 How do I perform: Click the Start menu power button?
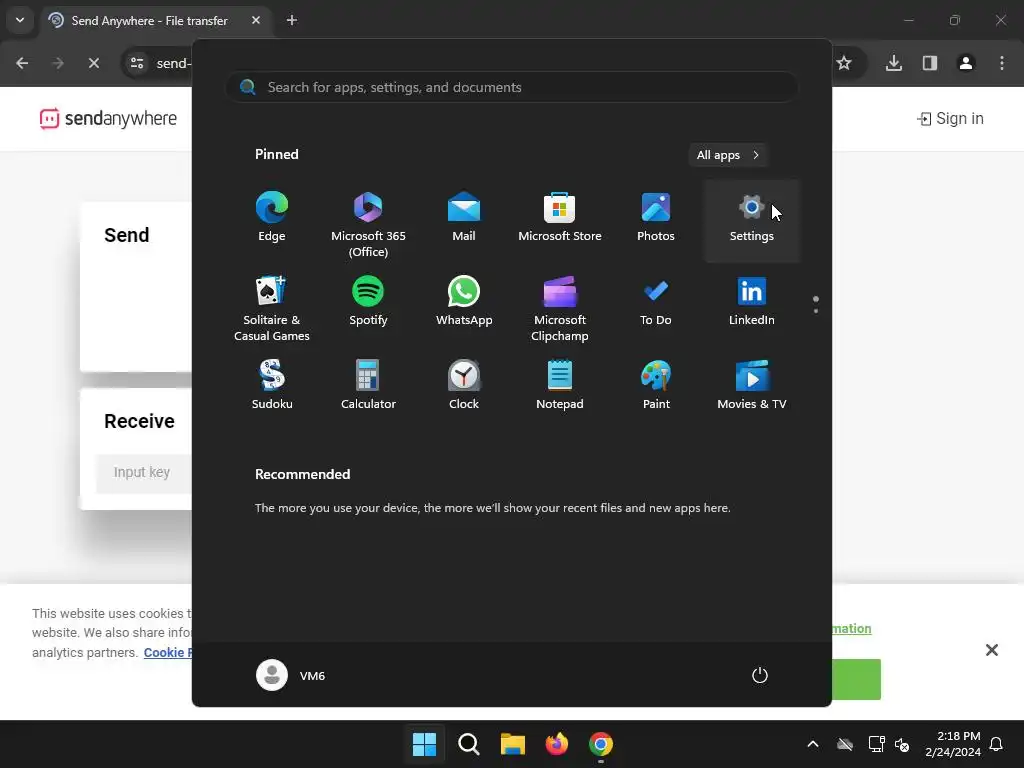(760, 675)
